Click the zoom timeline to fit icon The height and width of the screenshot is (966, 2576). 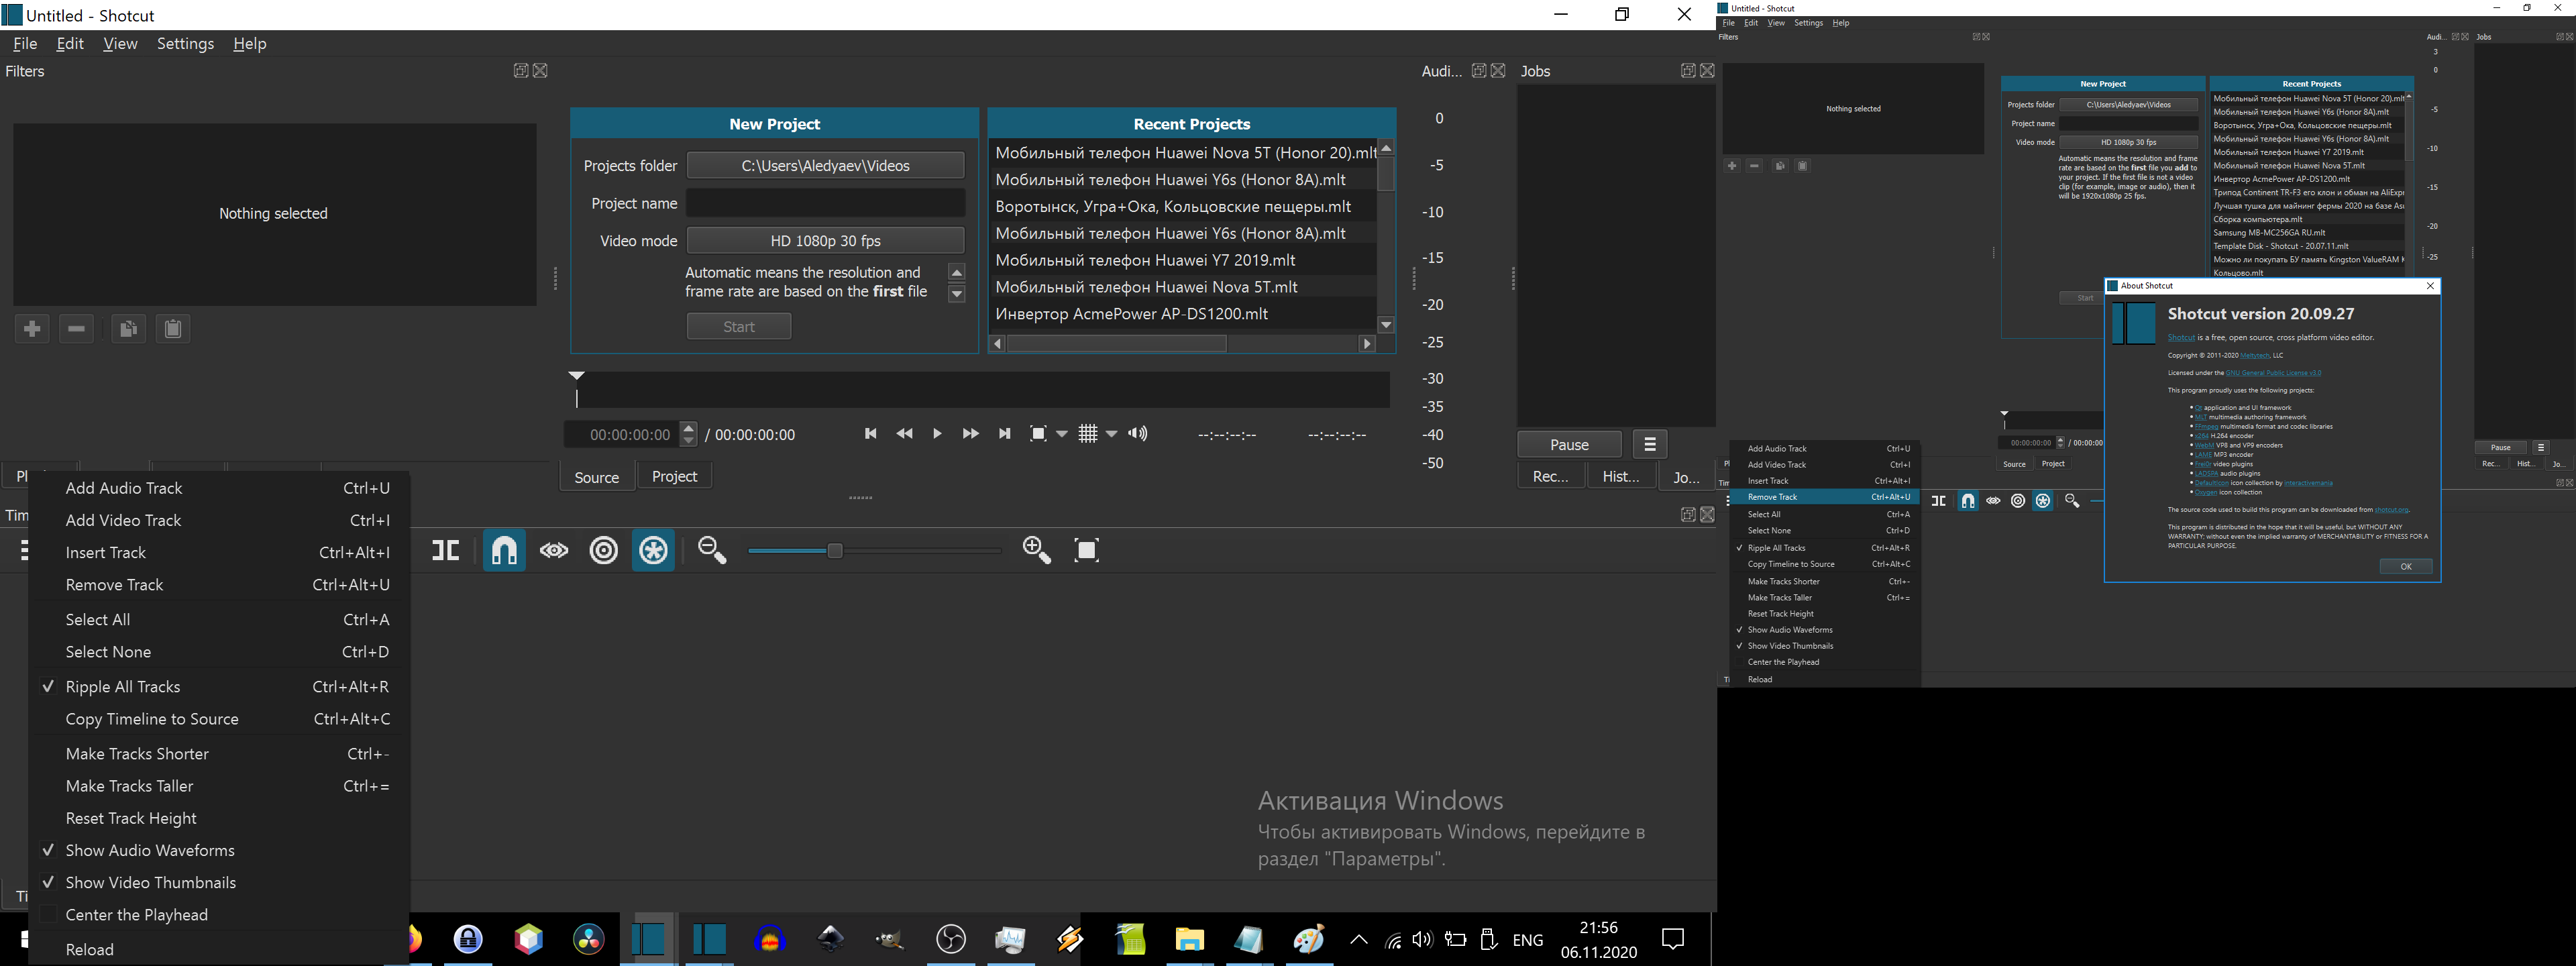click(1087, 549)
